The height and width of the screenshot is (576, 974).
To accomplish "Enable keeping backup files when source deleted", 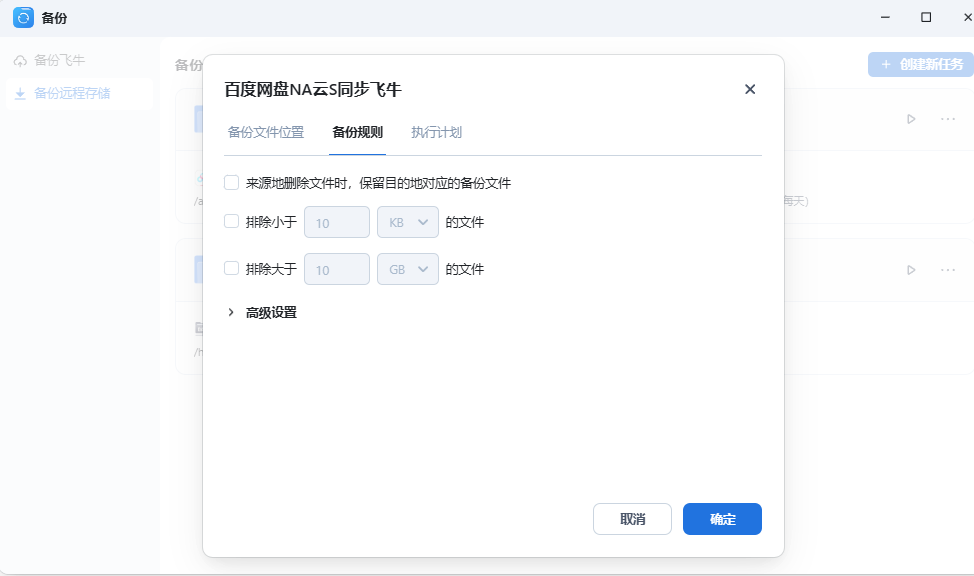I will [x=232, y=183].
